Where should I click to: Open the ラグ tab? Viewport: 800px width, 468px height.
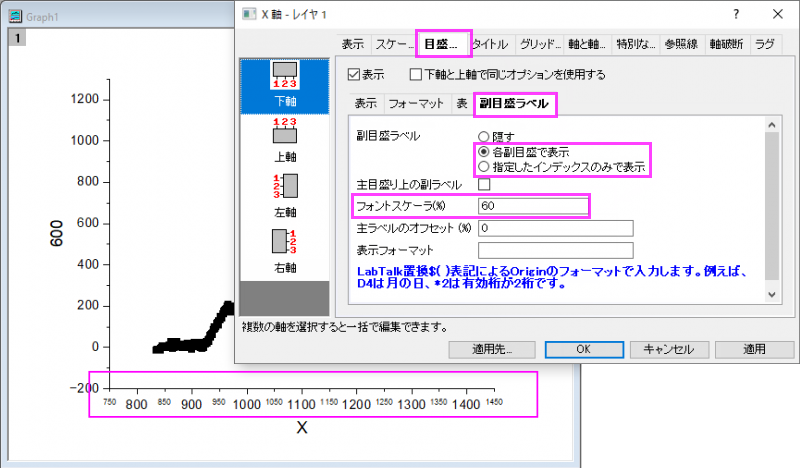pos(765,44)
